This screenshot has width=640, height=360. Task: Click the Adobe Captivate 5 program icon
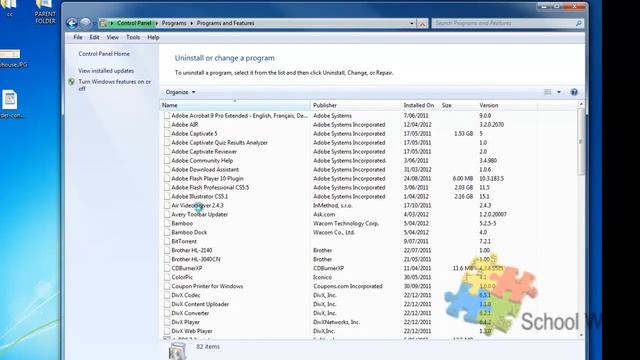pyautogui.click(x=167, y=133)
